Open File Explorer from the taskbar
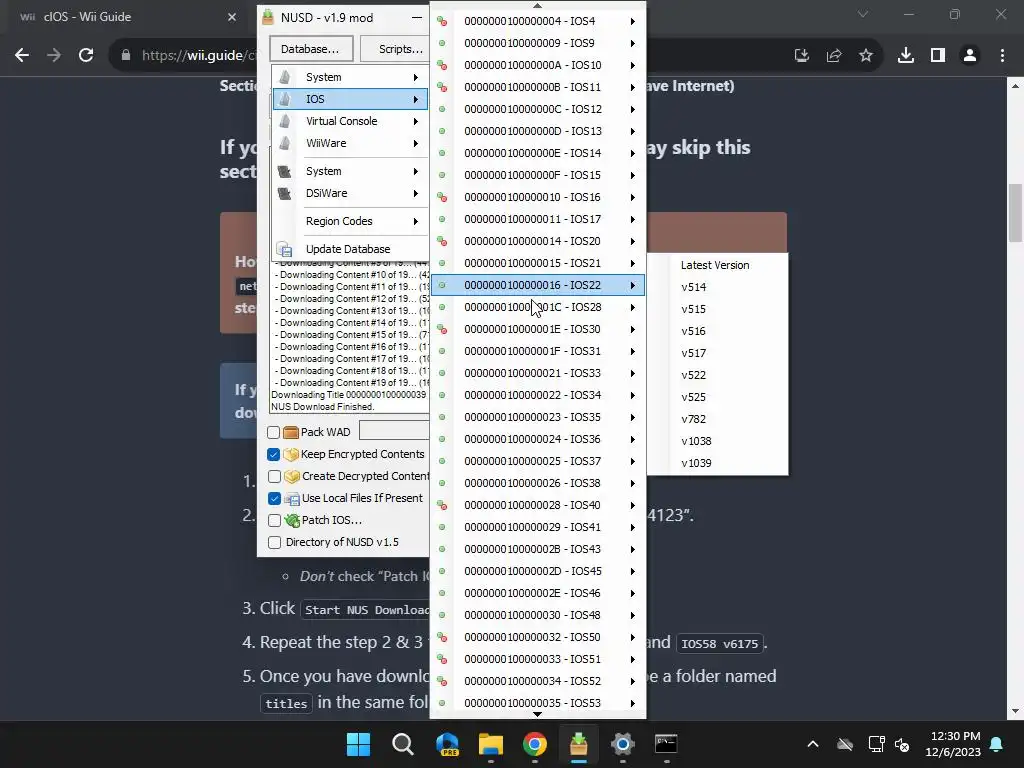 click(x=491, y=744)
